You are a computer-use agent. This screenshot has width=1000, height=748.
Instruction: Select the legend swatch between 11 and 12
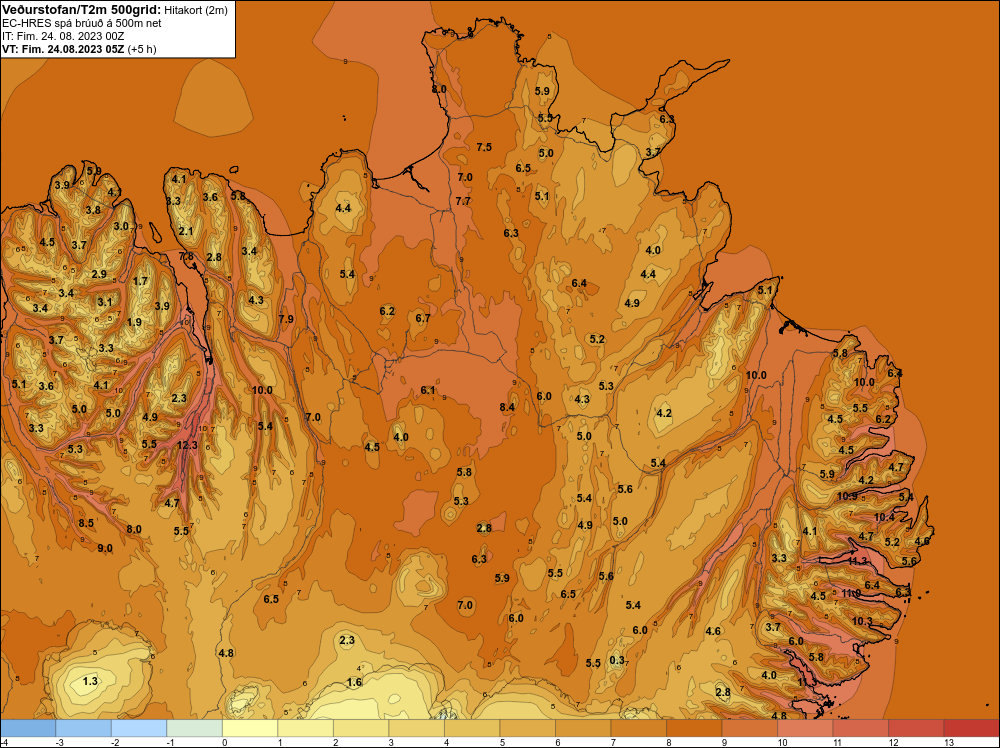(x=860, y=728)
